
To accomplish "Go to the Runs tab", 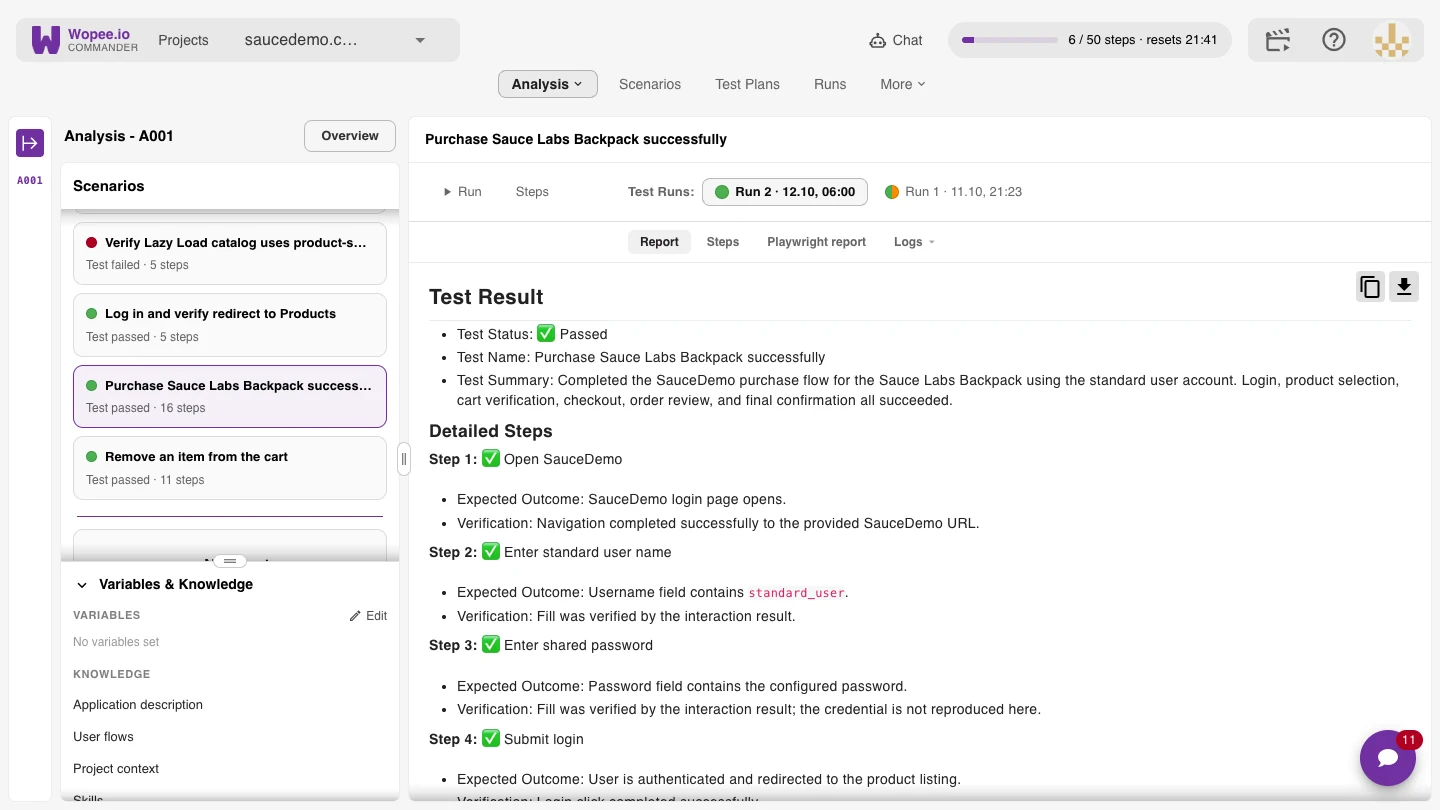I will pyautogui.click(x=830, y=84).
